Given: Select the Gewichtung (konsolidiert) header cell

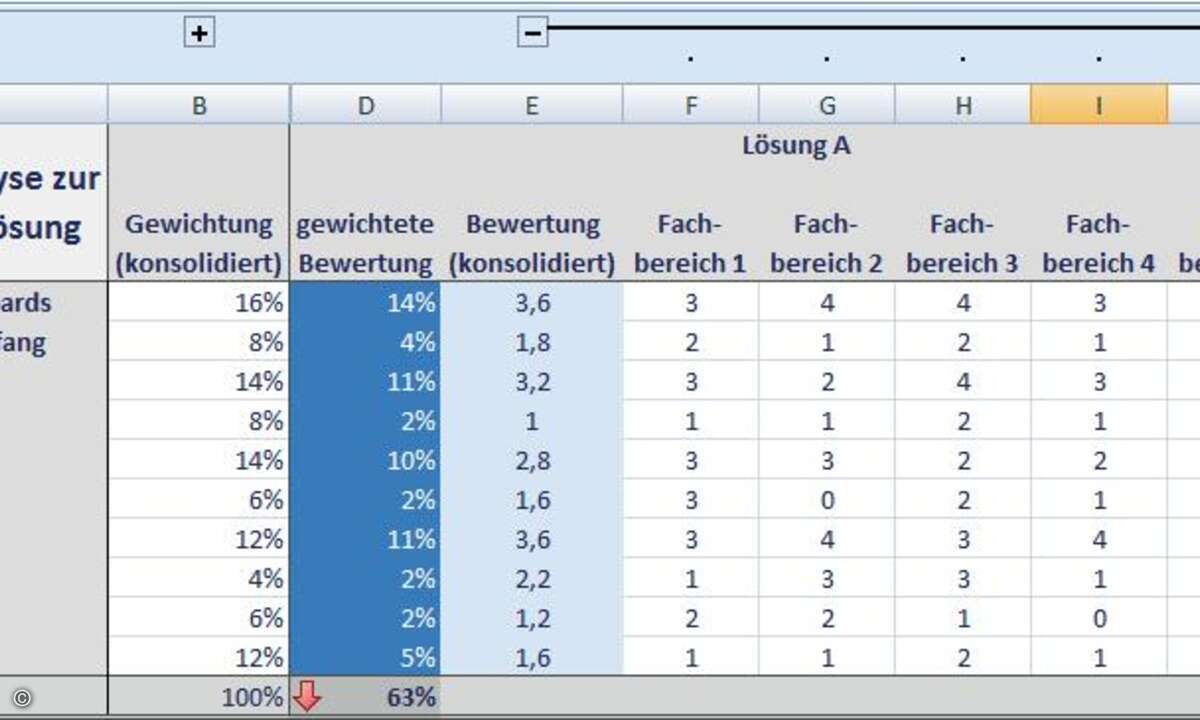Looking at the screenshot, I should 199,243.
